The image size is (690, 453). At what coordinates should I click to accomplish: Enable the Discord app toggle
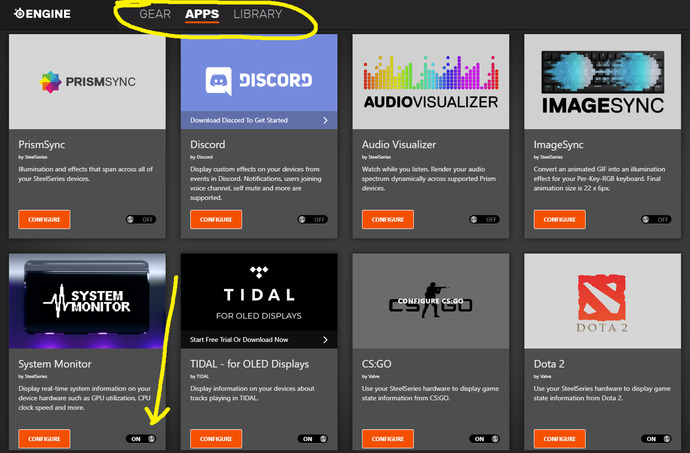[x=312, y=219]
